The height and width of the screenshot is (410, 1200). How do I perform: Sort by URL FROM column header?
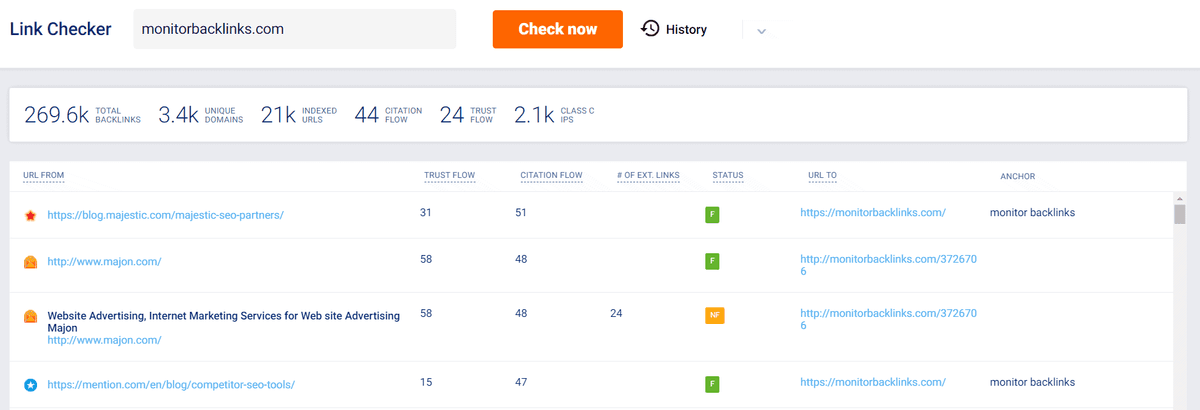(44, 176)
